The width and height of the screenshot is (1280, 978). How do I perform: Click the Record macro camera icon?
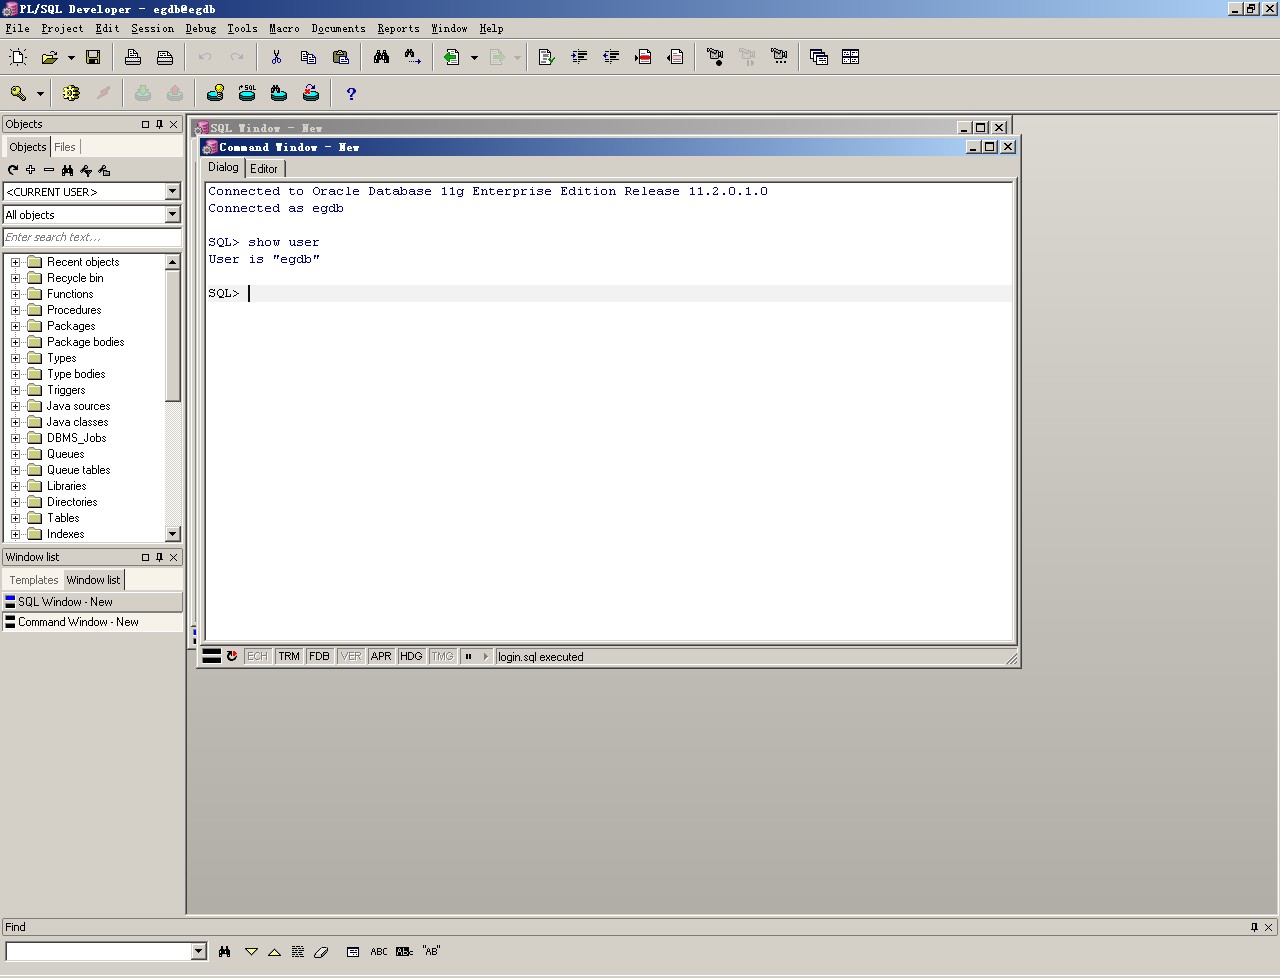point(715,57)
